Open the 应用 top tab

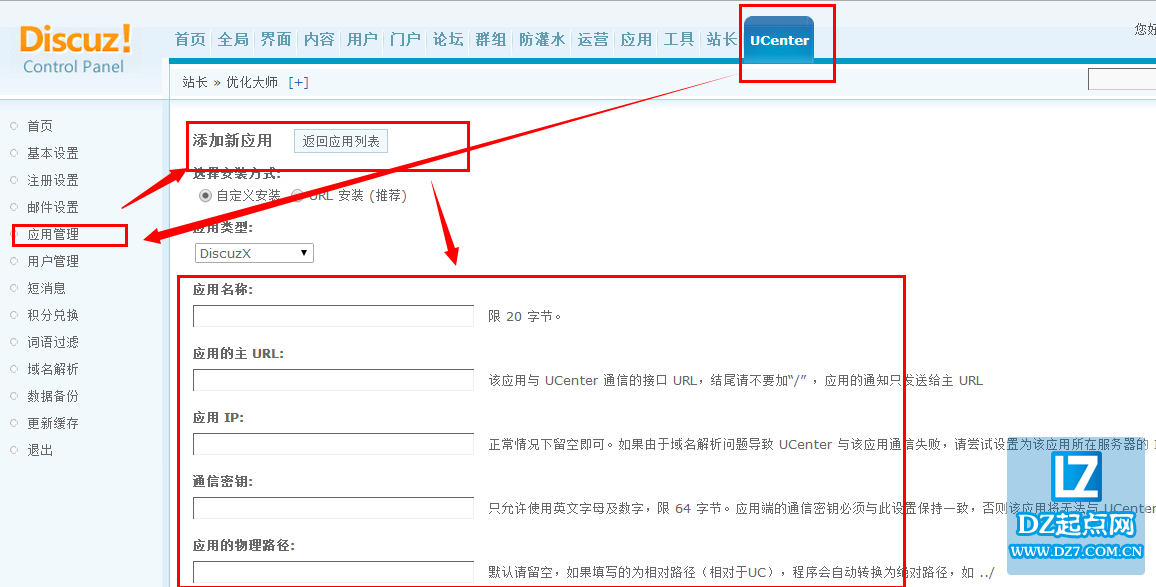(636, 40)
